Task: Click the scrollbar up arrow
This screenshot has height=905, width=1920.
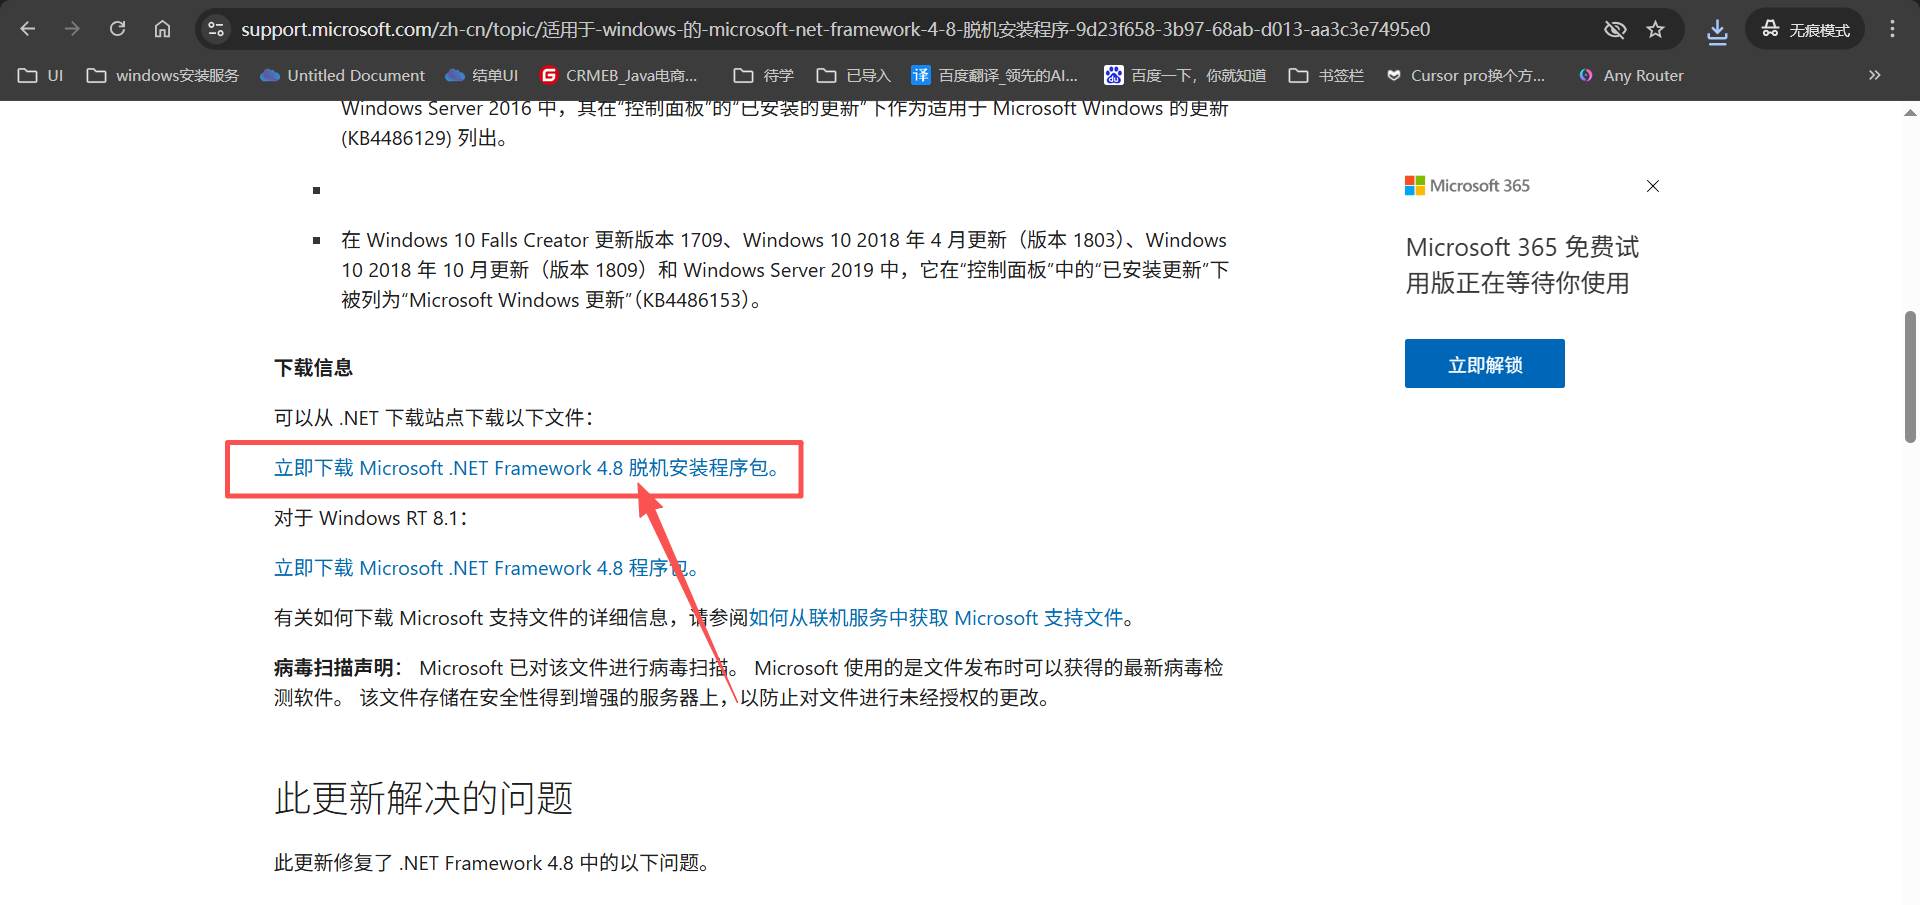Action: tap(1910, 113)
